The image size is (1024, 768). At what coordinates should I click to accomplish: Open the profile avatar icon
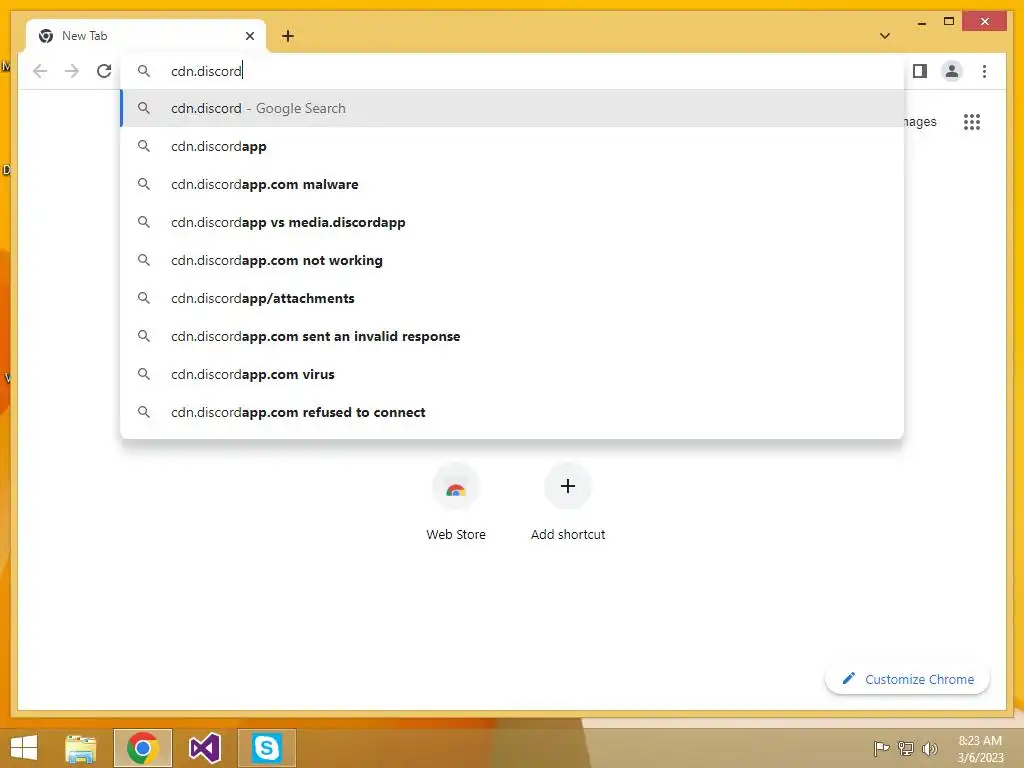[x=952, y=71]
